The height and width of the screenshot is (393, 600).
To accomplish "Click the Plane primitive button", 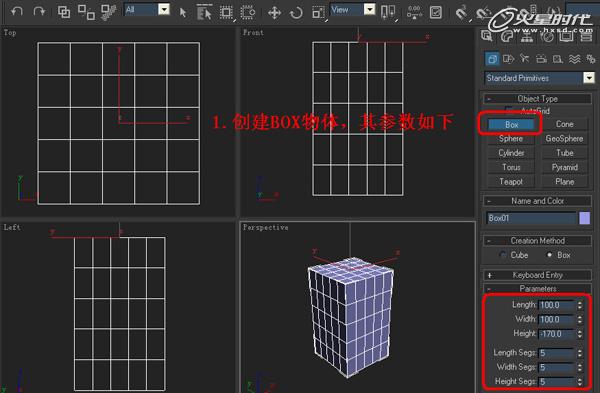I will pos(564,182).
